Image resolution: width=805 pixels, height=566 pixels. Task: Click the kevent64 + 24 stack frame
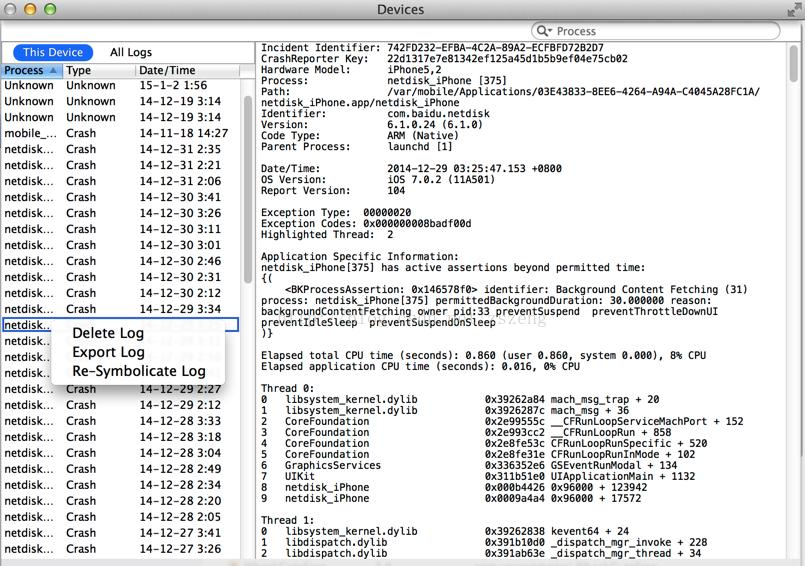click(x=445, y=531)
